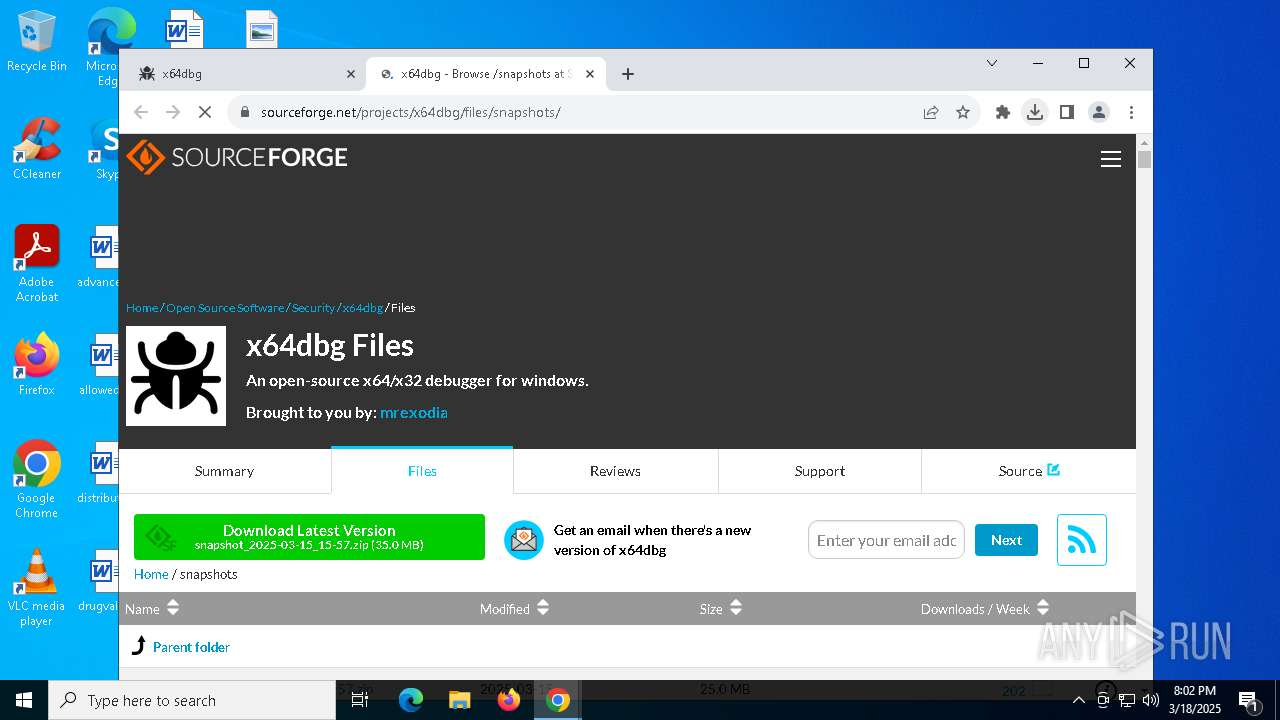Open the hamburger menu on SourceForge
Image resolution: width=1280 pixels, height=720 pixels.
click(x=1110, y=159)
